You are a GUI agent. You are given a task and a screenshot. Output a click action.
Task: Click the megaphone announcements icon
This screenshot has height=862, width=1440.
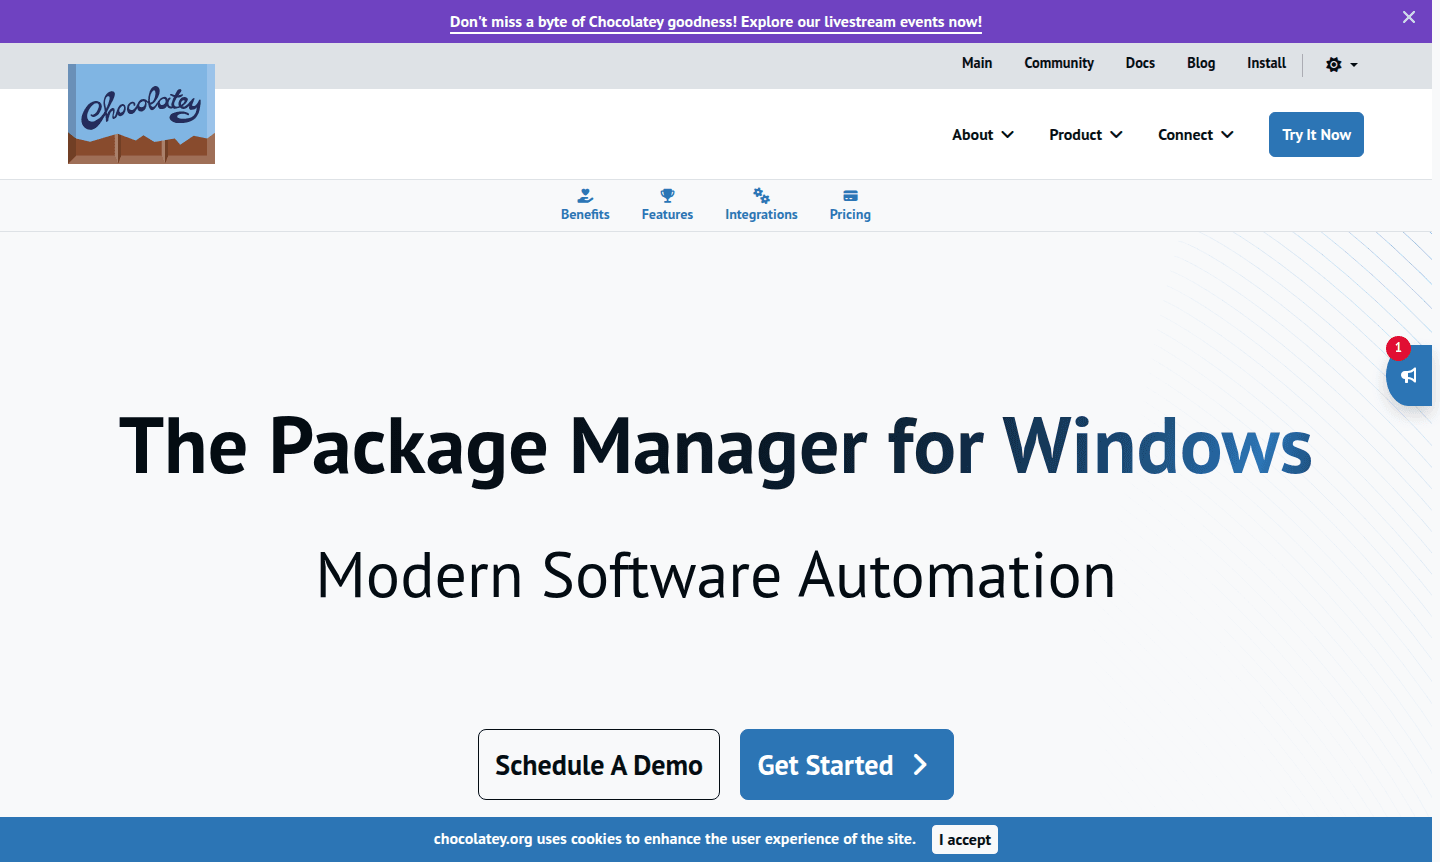point(1410,376)
